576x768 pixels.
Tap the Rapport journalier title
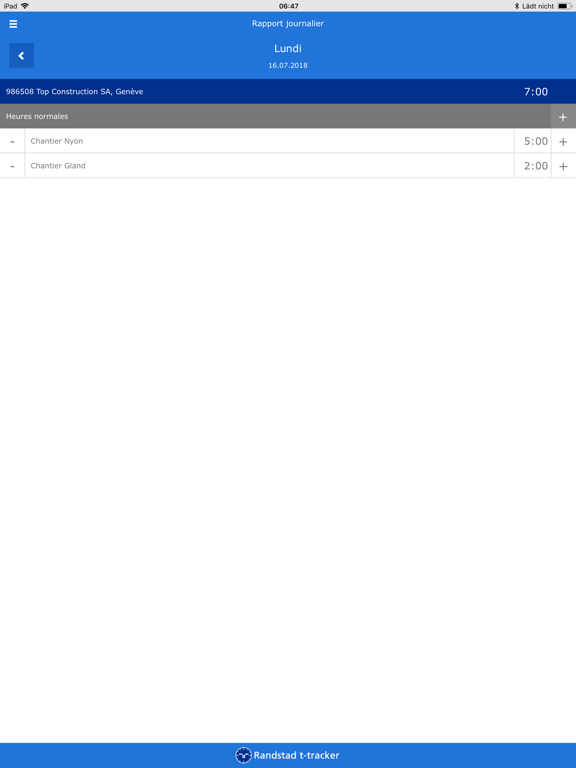(x=288, y=24)
